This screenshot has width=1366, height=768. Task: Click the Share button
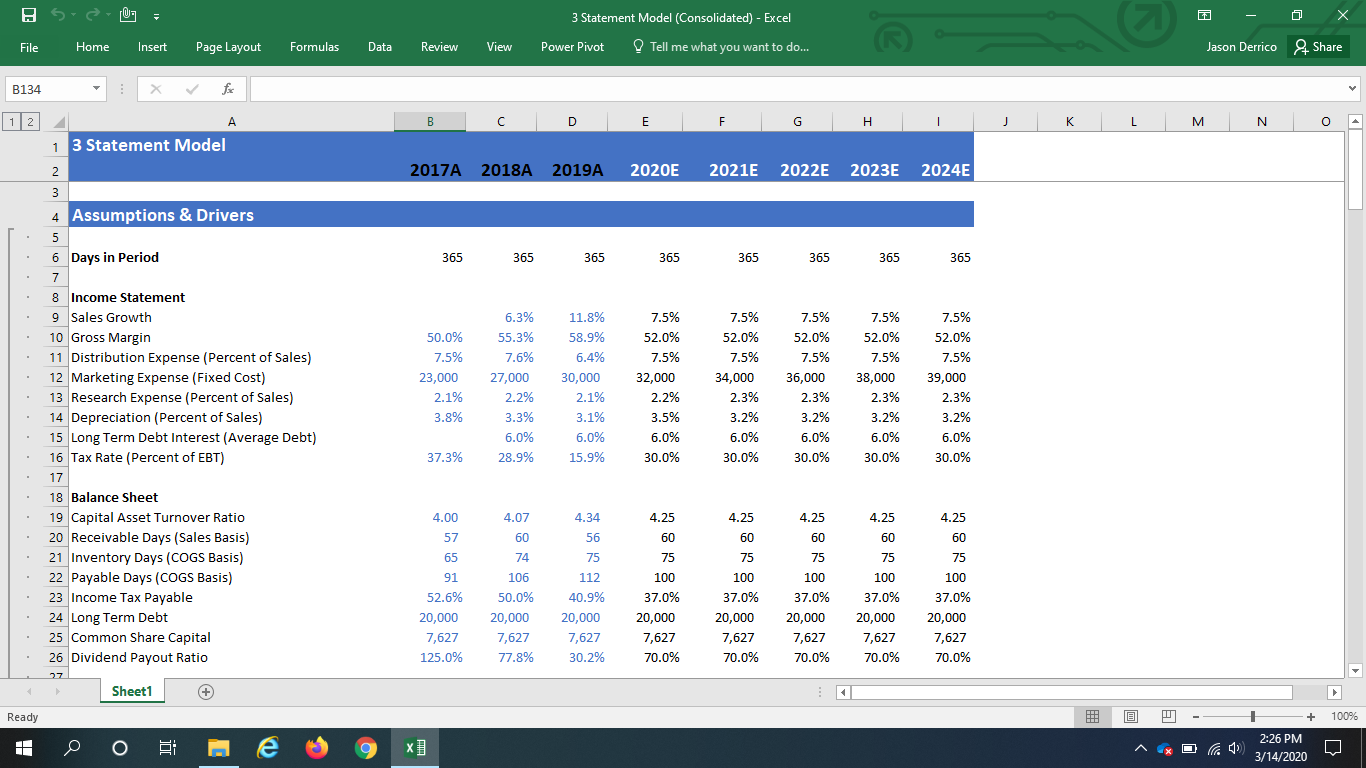pyautogui.click(x=1317, y=47)
